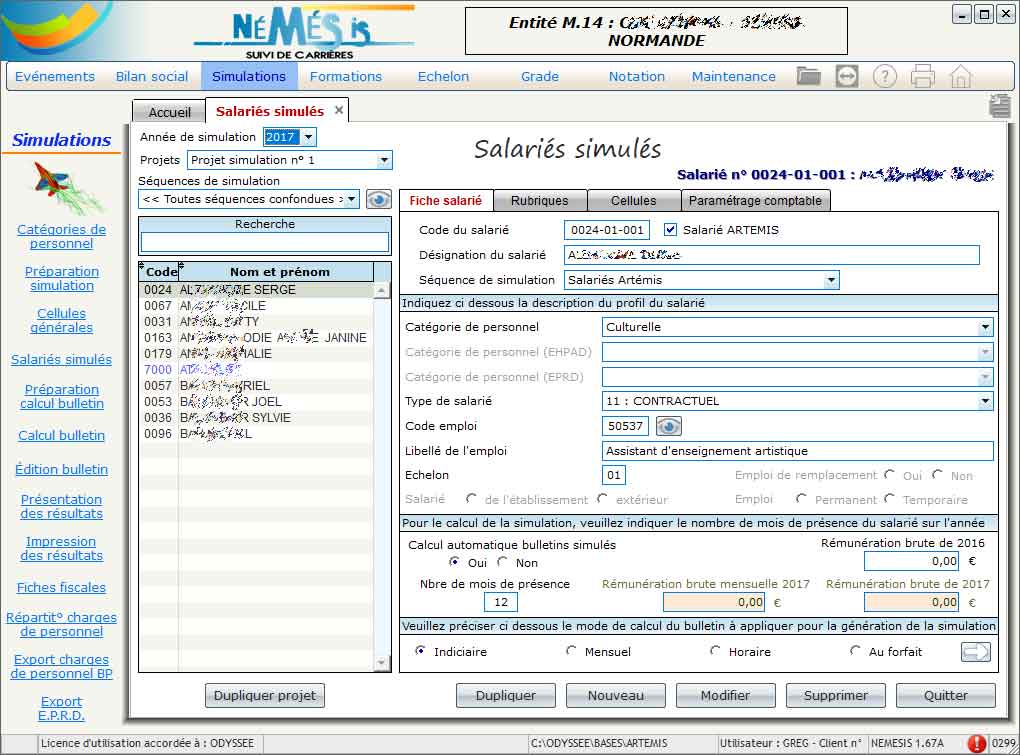The image size is (1020, 755).
Task: Open the folder icon in the toolbar
Action: [x=808, y=76]
